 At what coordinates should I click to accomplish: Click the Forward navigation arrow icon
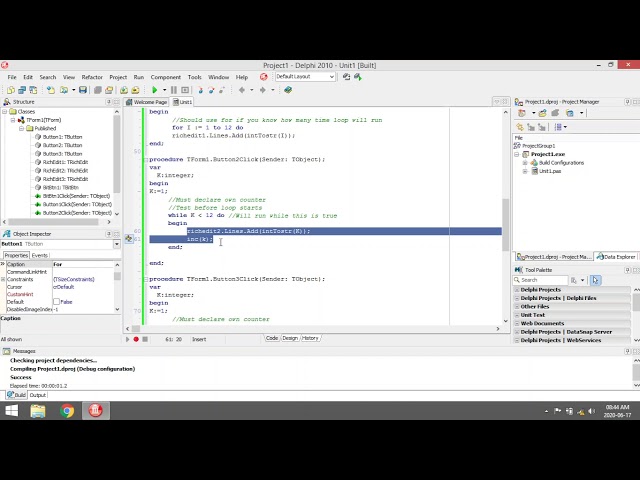[x=262, y=90]
